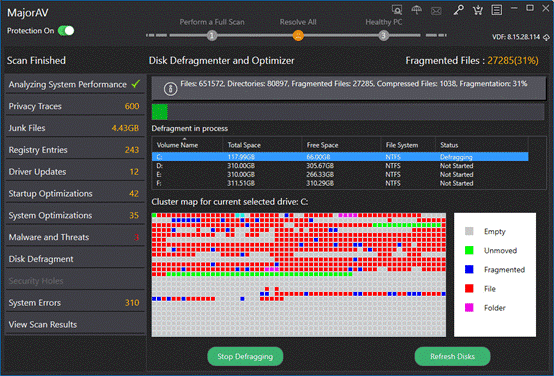Select drive C: row in volume table
554x376 pixels.
point(340,157)
